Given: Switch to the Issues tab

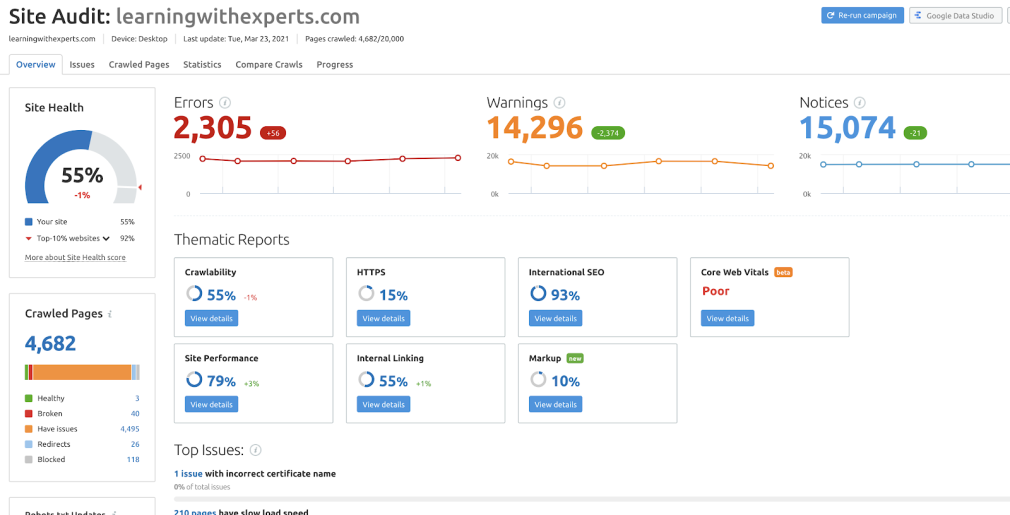Looking at the screenshot, I should tap(82, 65).
